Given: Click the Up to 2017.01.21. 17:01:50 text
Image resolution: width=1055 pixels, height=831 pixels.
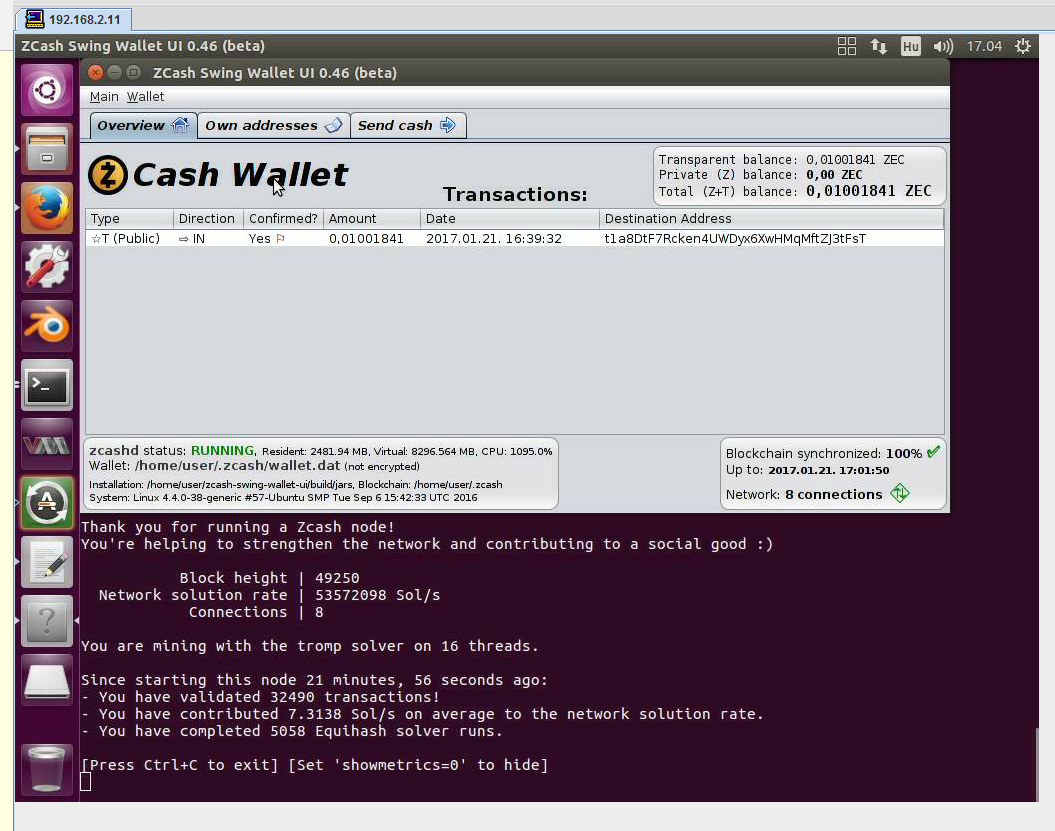Looking at the screenshot, I should (807, 470).
